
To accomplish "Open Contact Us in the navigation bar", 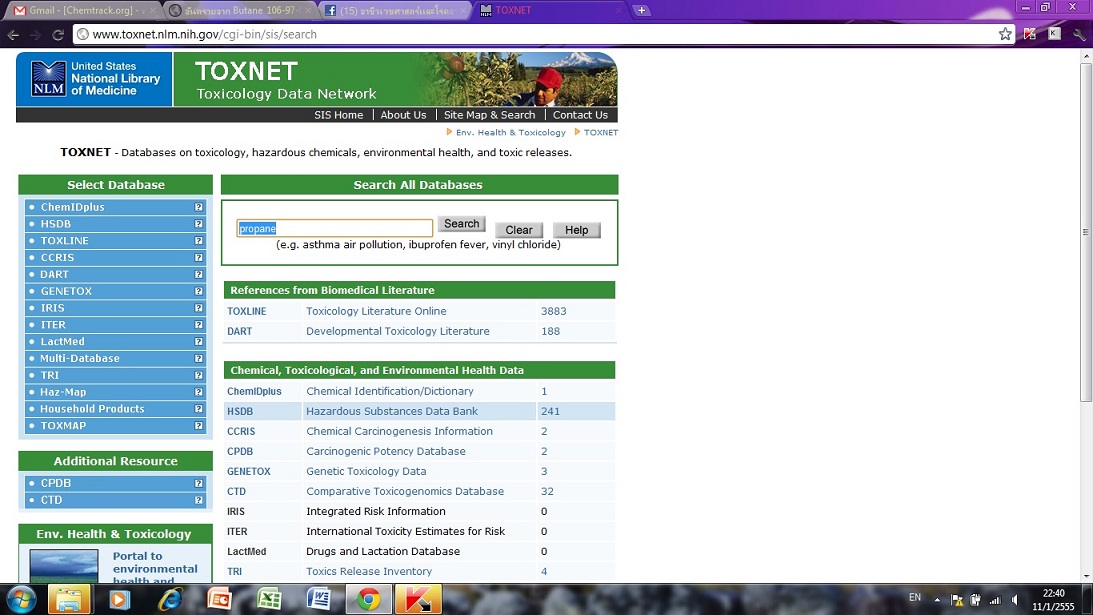I will [580, 115].
